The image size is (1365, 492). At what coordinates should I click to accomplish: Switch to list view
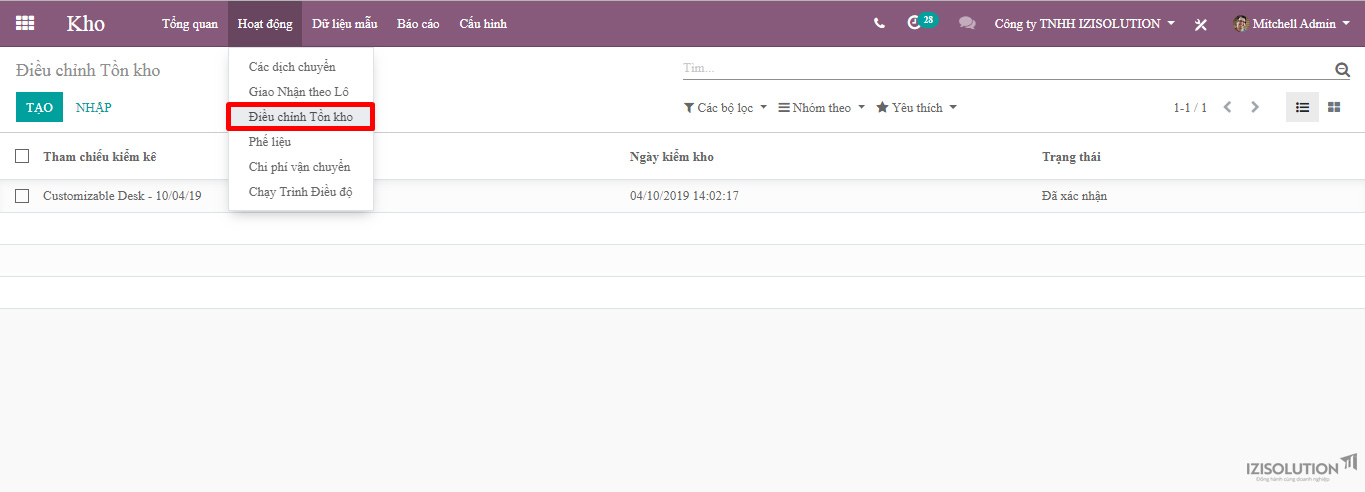1302,107
